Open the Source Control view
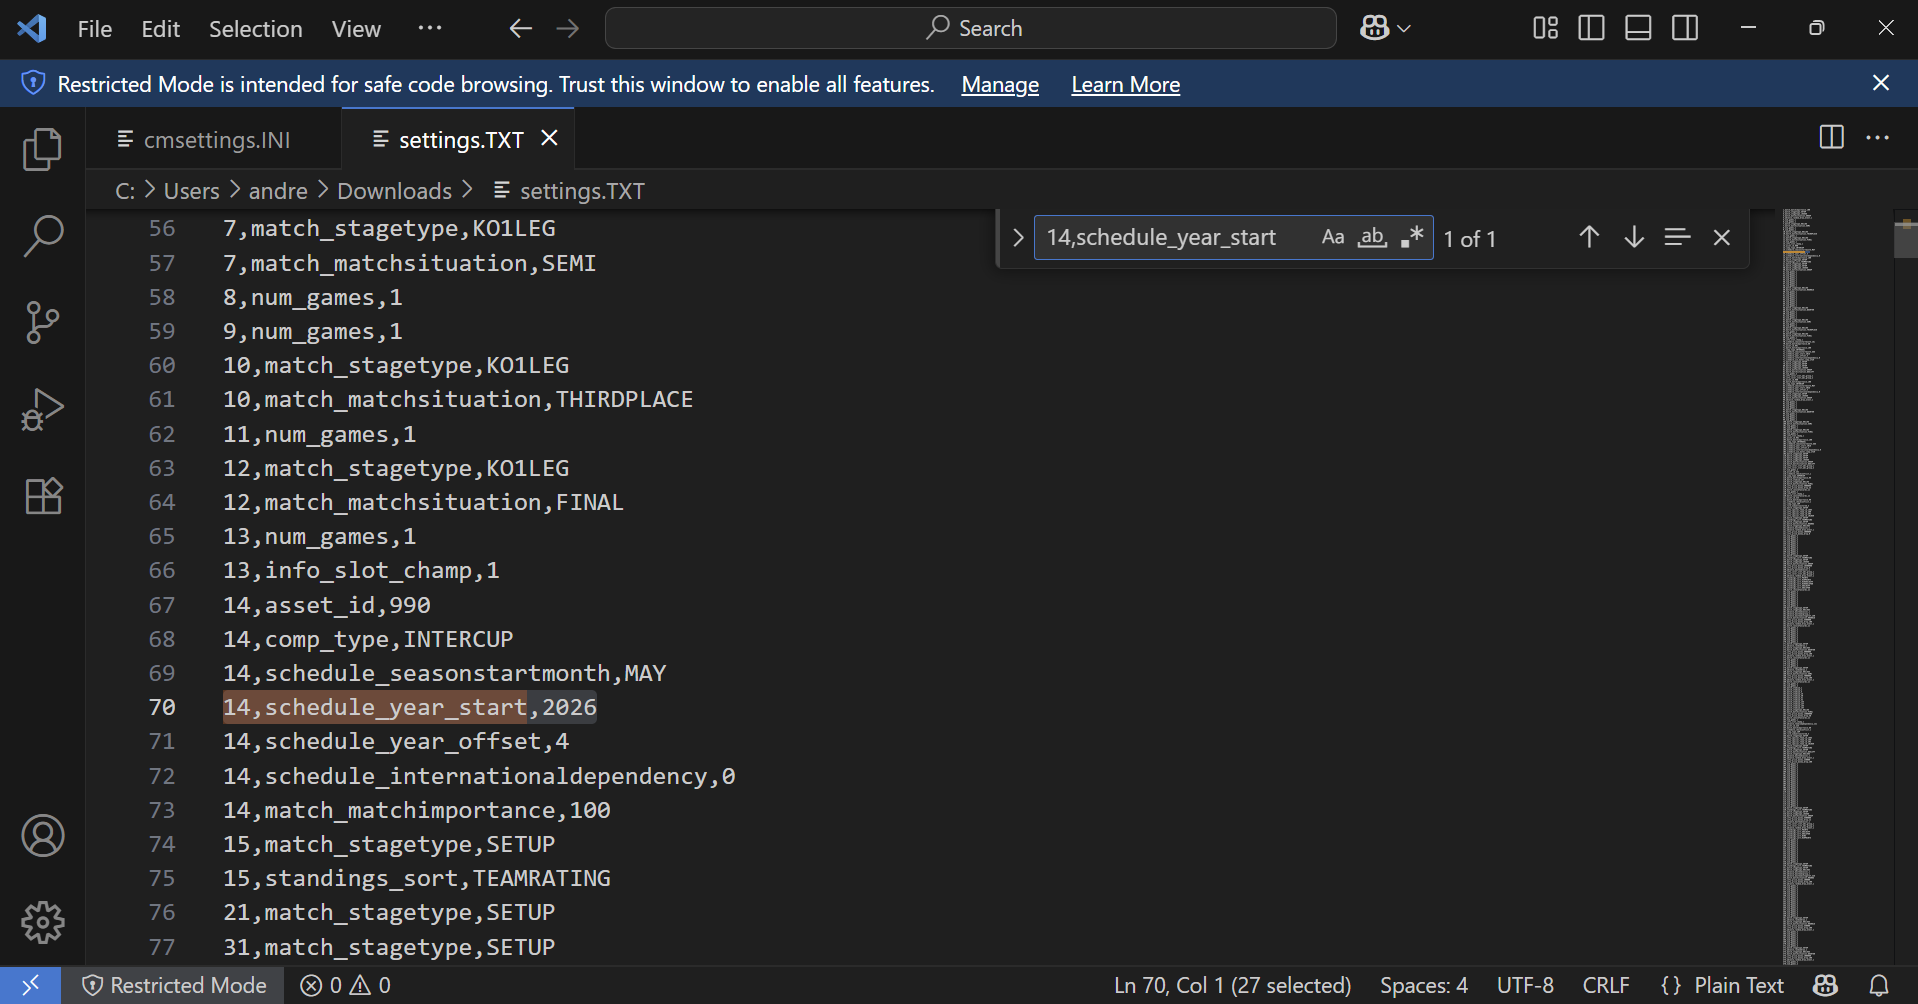The width and height of the screenshot is (1918, 1004). 42,323
